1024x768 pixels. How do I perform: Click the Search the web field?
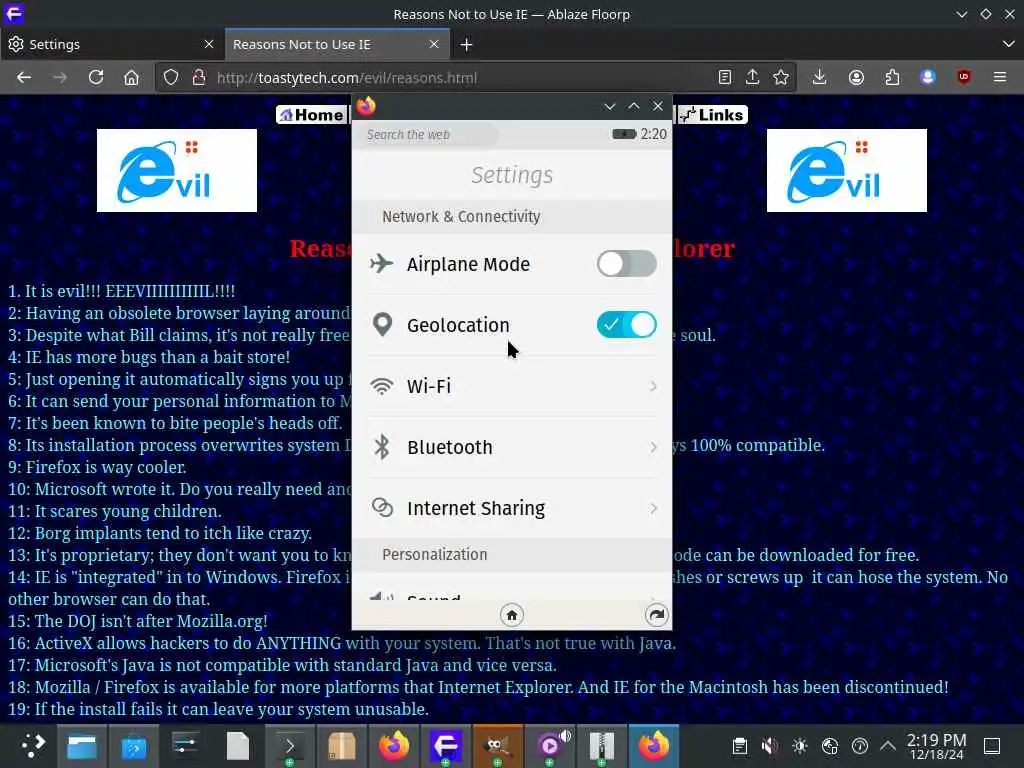[426, 135]
